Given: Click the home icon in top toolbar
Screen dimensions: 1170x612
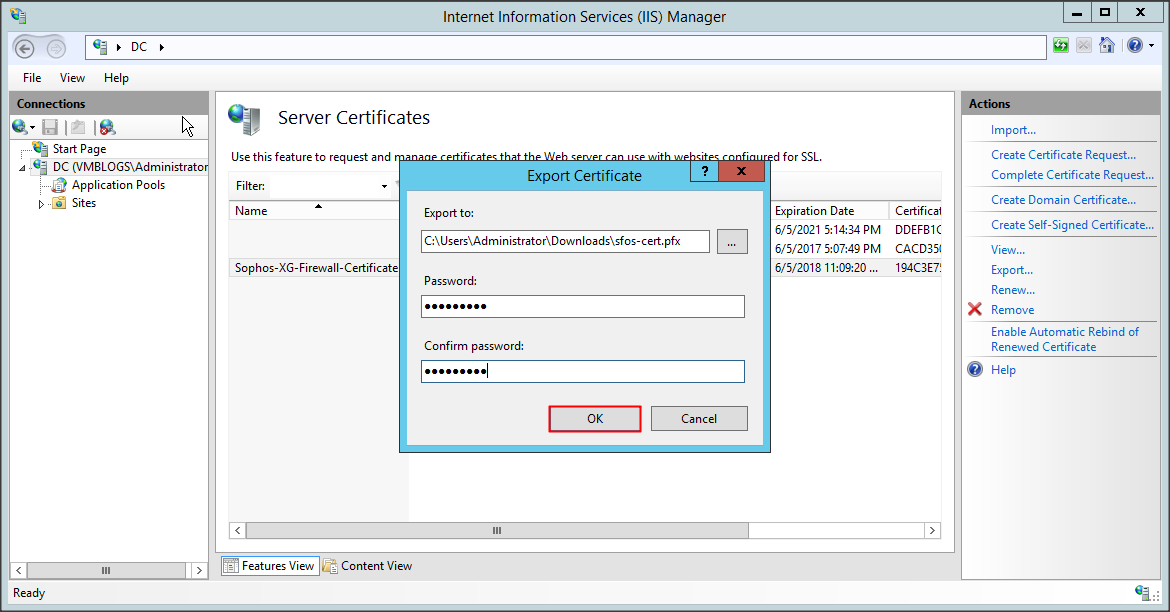Looking at the screenshot, I should coord(1107,46).
